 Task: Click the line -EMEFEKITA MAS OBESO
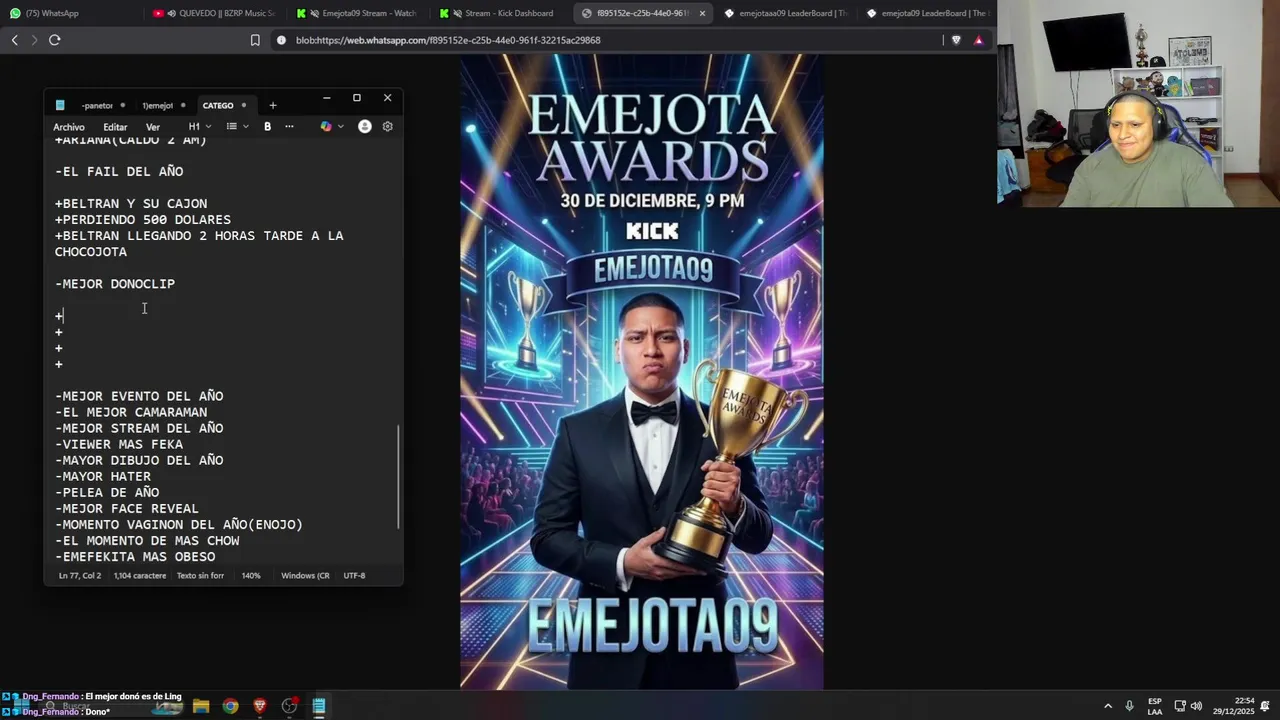[135, 556]
